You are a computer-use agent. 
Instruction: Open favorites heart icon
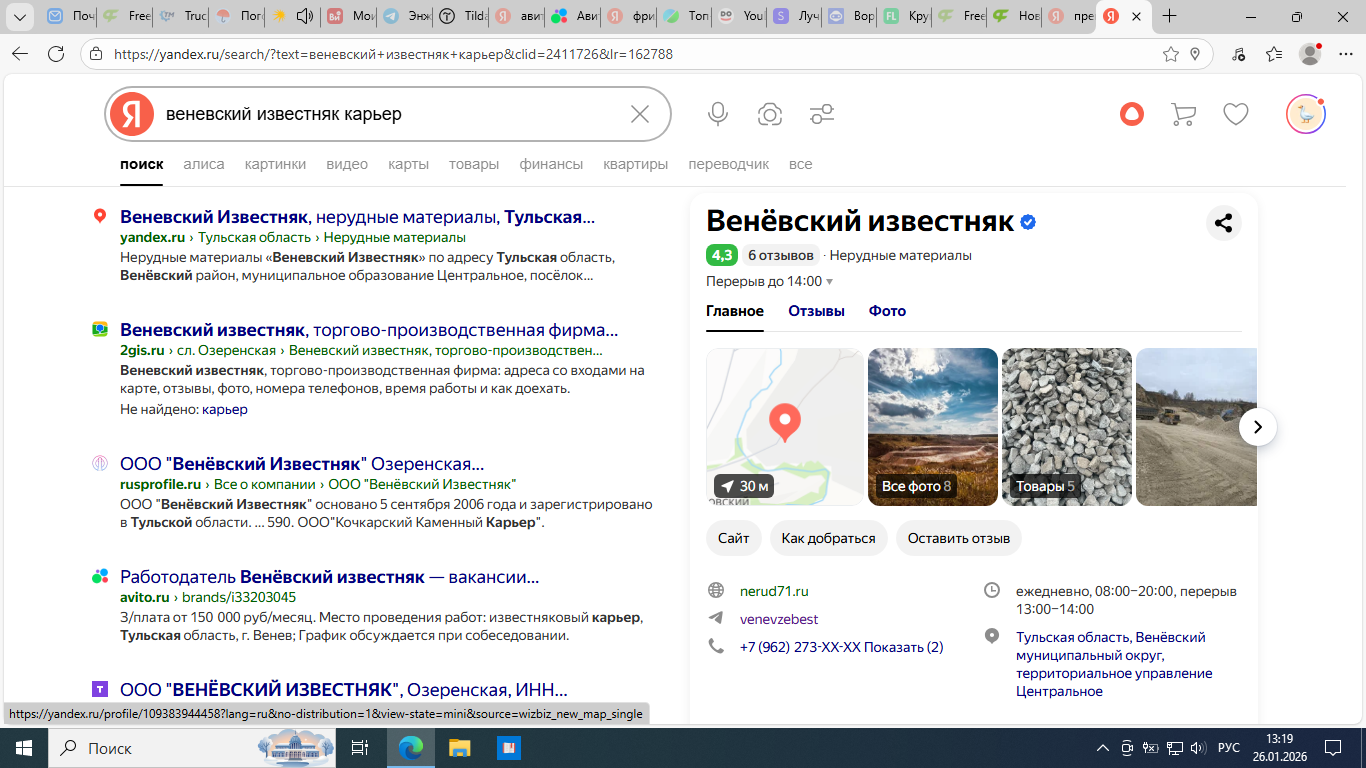coord(1236,114)
